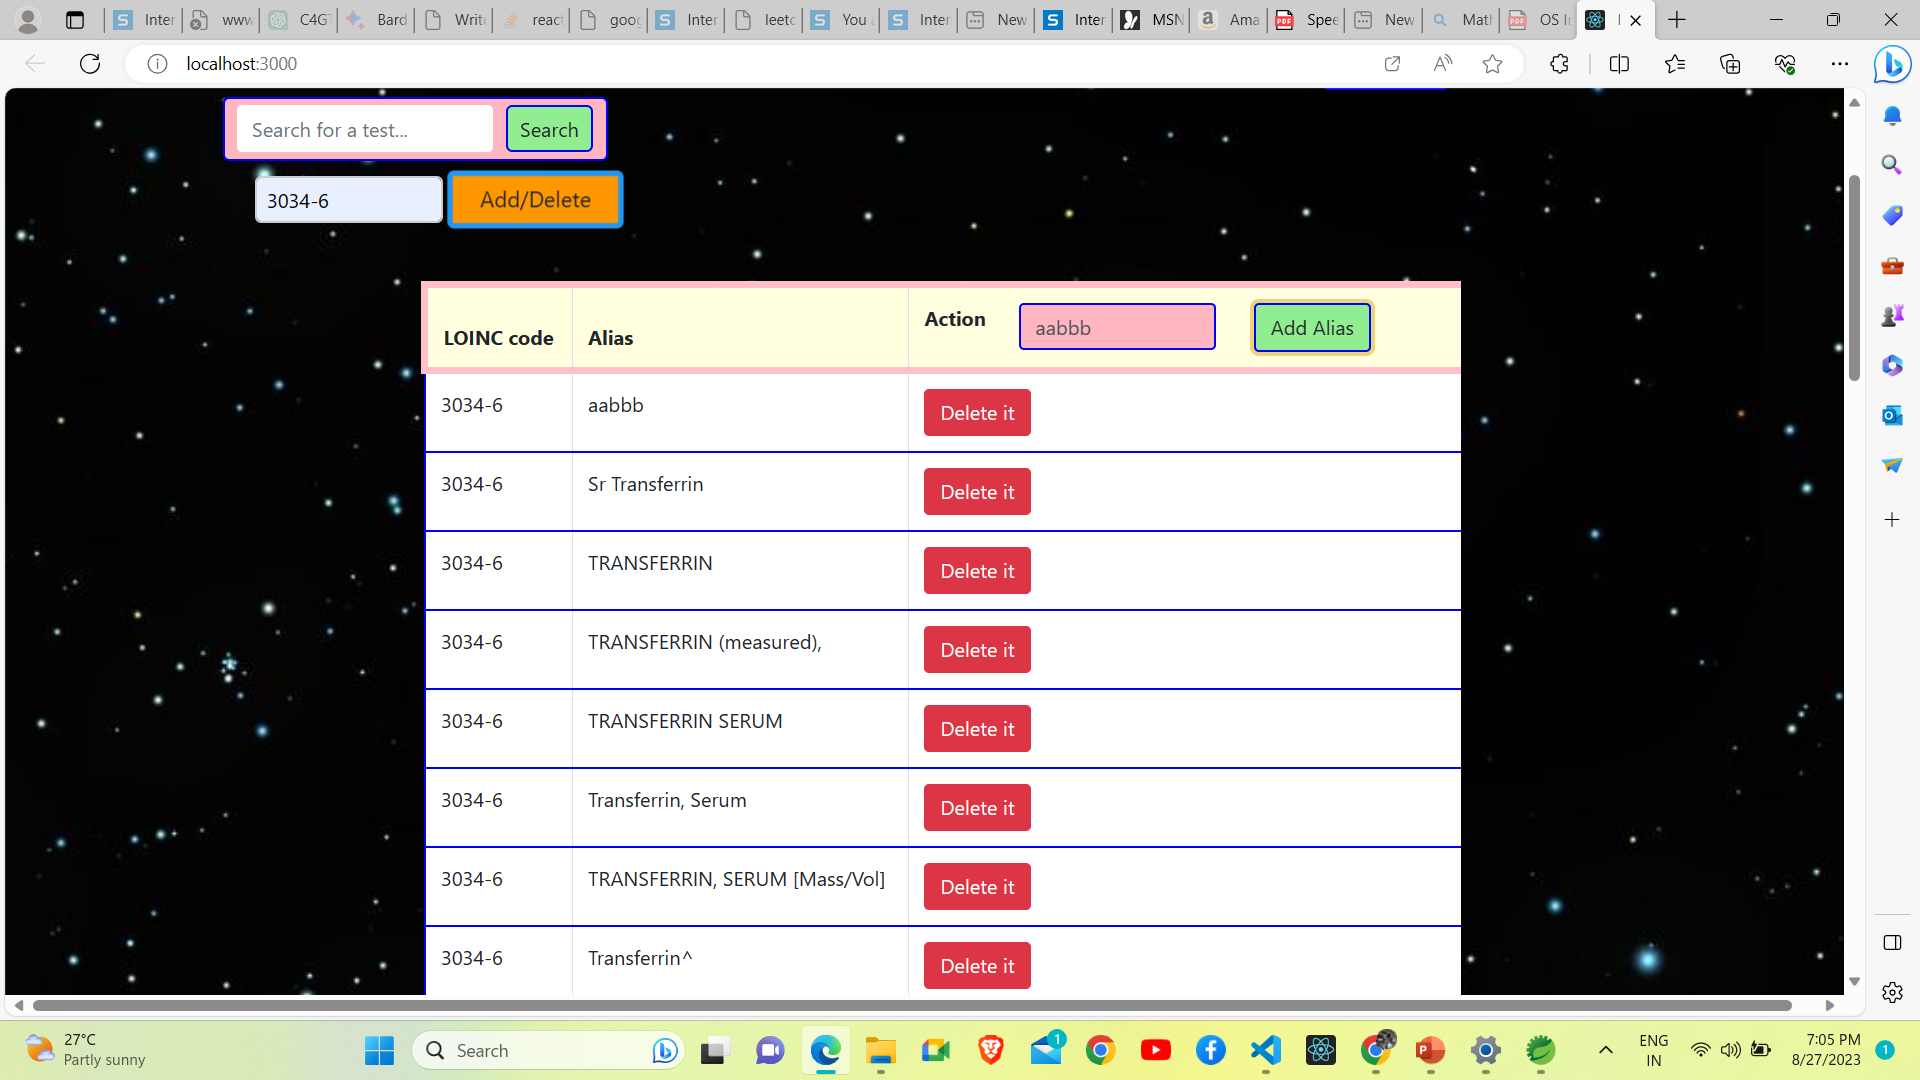Click the Search button
This screenshot has height=1080, width=1920.
(548, 129)
